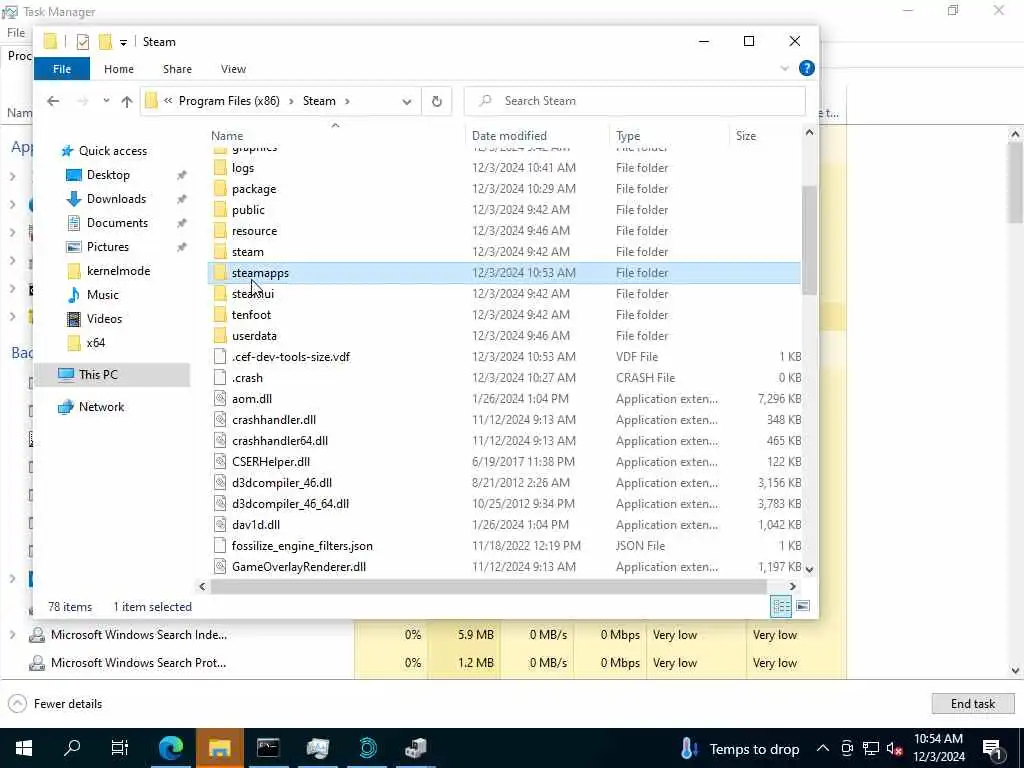Click End task button in Task Manager
Image resolution: width=1024 pixels, height=768 pixels.
click(972, 704)
